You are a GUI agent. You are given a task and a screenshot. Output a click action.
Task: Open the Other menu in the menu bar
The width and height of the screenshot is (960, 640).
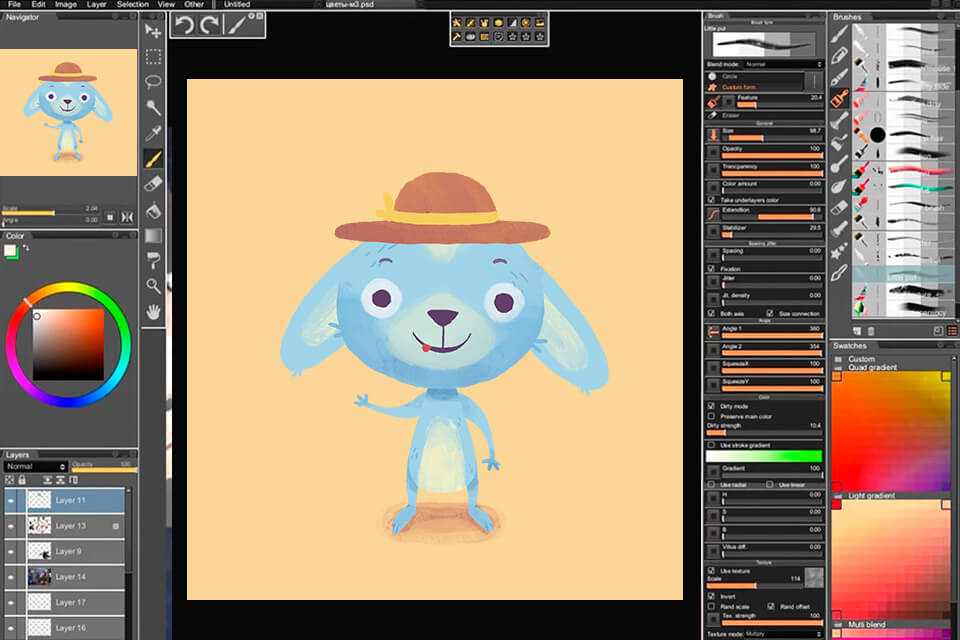[193, 4]
